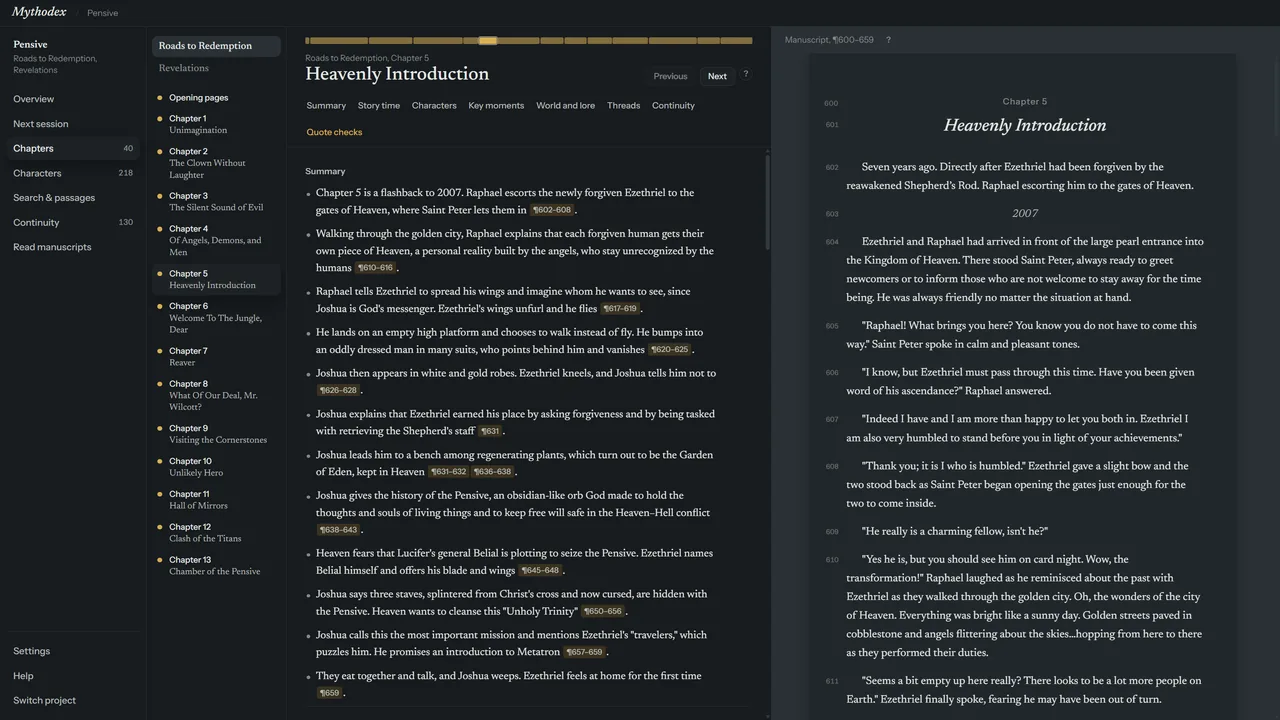Open the Continuity tab in chapter view
Screen dimensions: 1280x720
673,105
